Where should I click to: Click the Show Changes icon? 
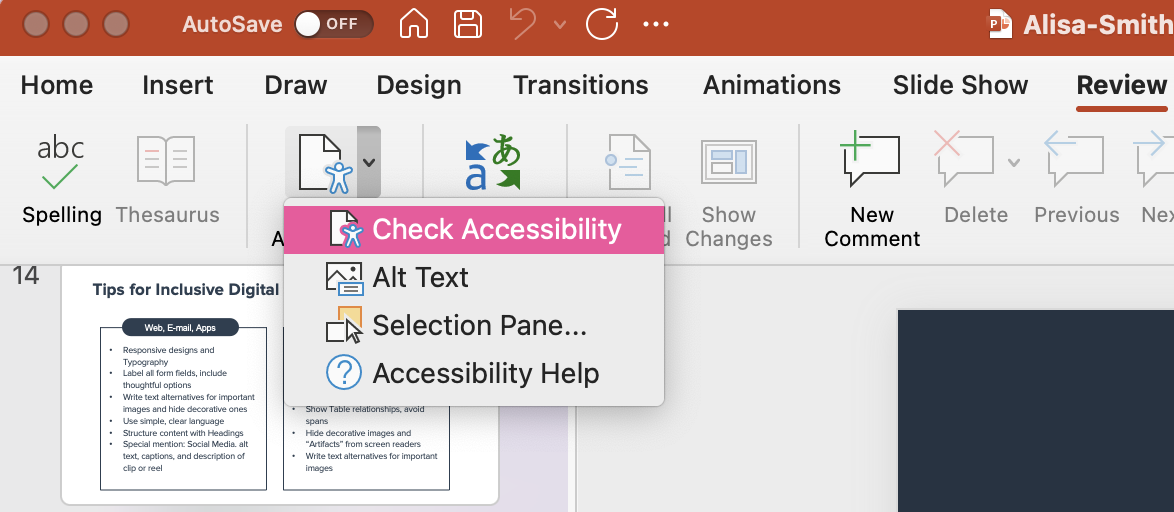(x=729, y=163)
